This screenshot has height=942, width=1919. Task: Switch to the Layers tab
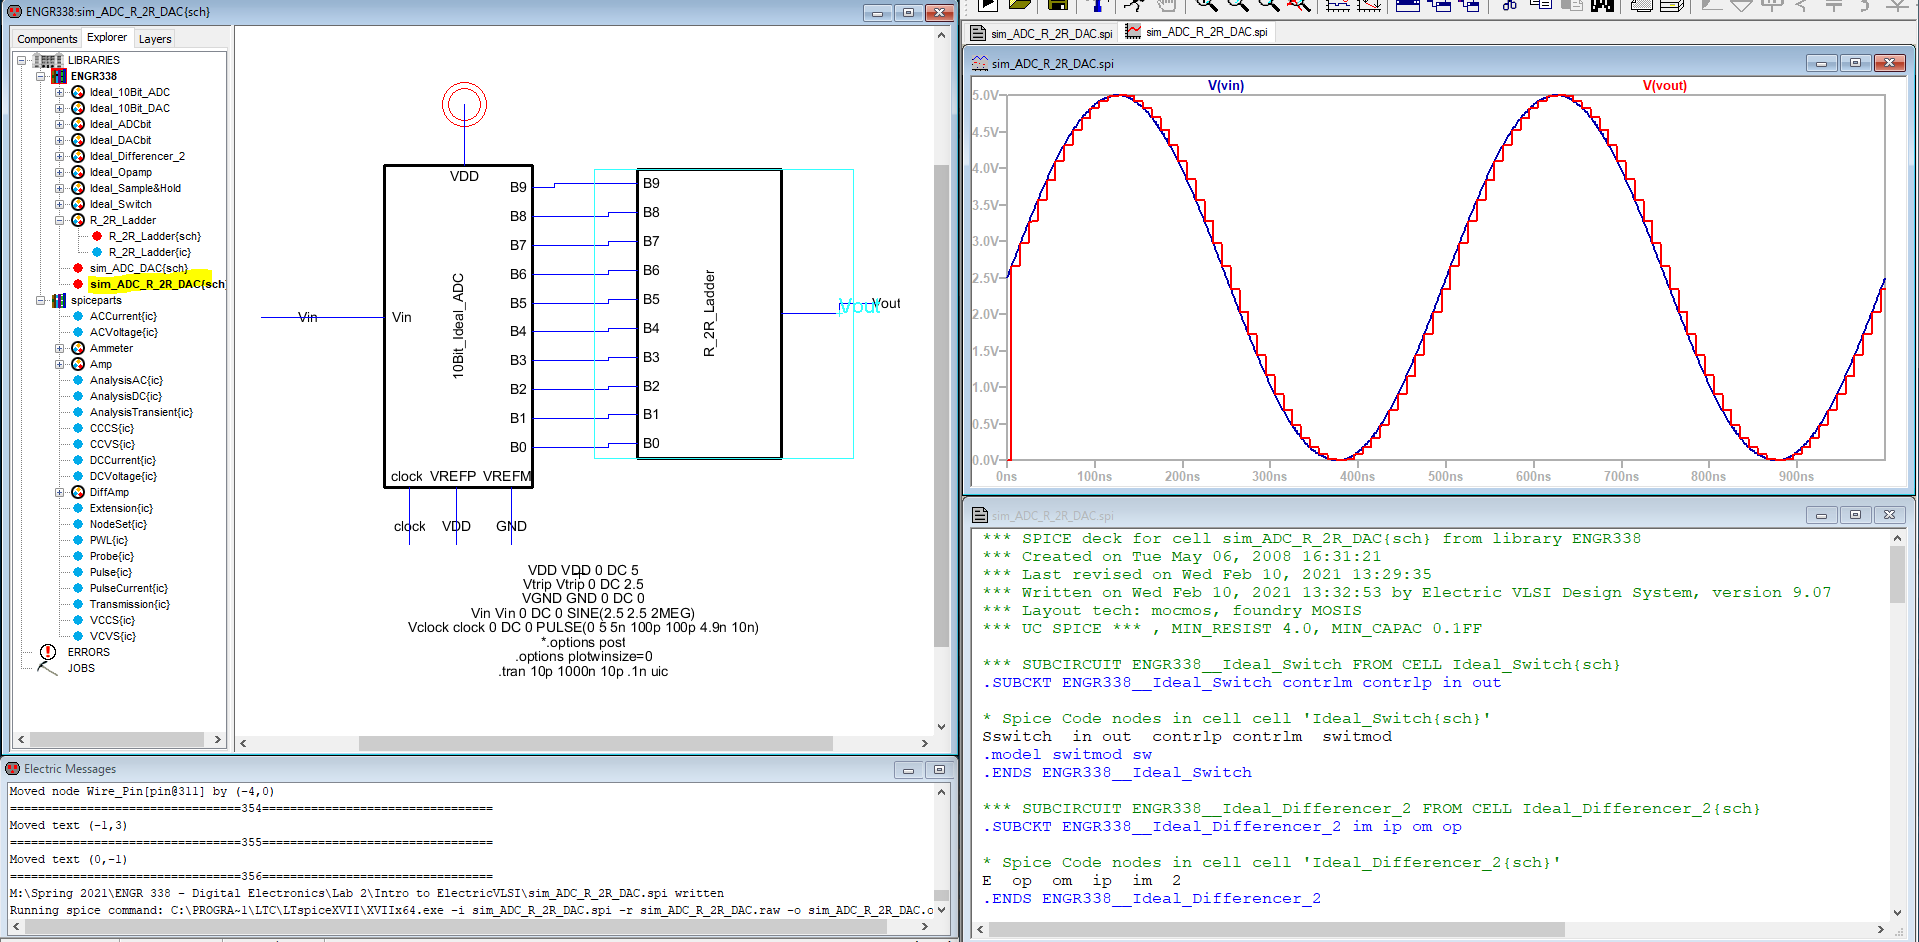(155, 39)
